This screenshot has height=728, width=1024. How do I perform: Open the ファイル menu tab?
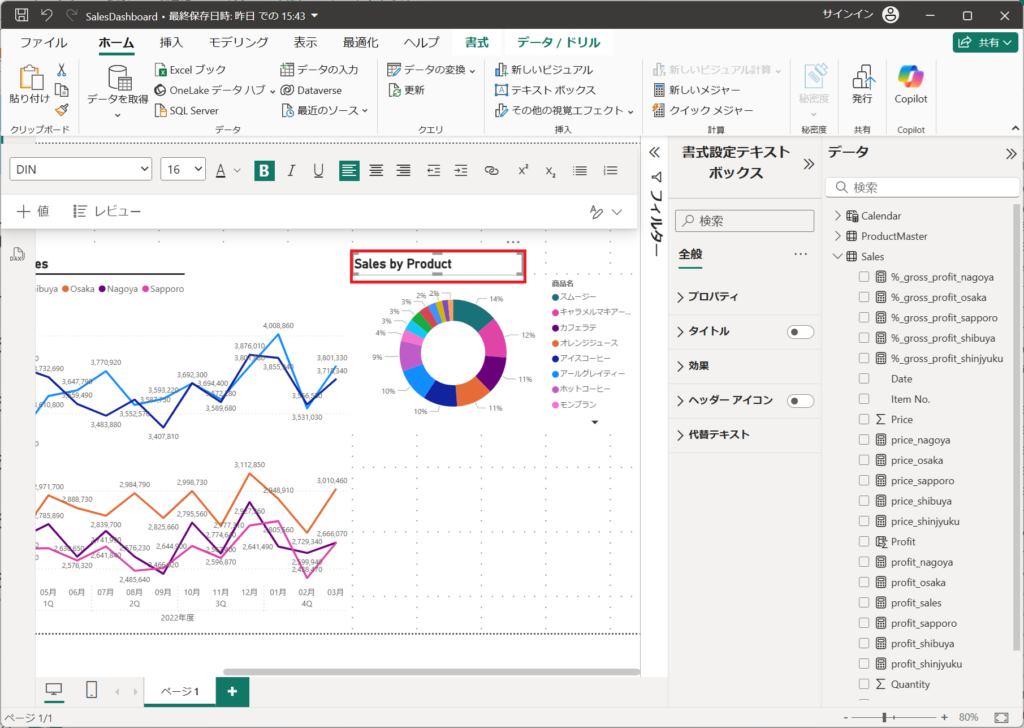point(43,42)
